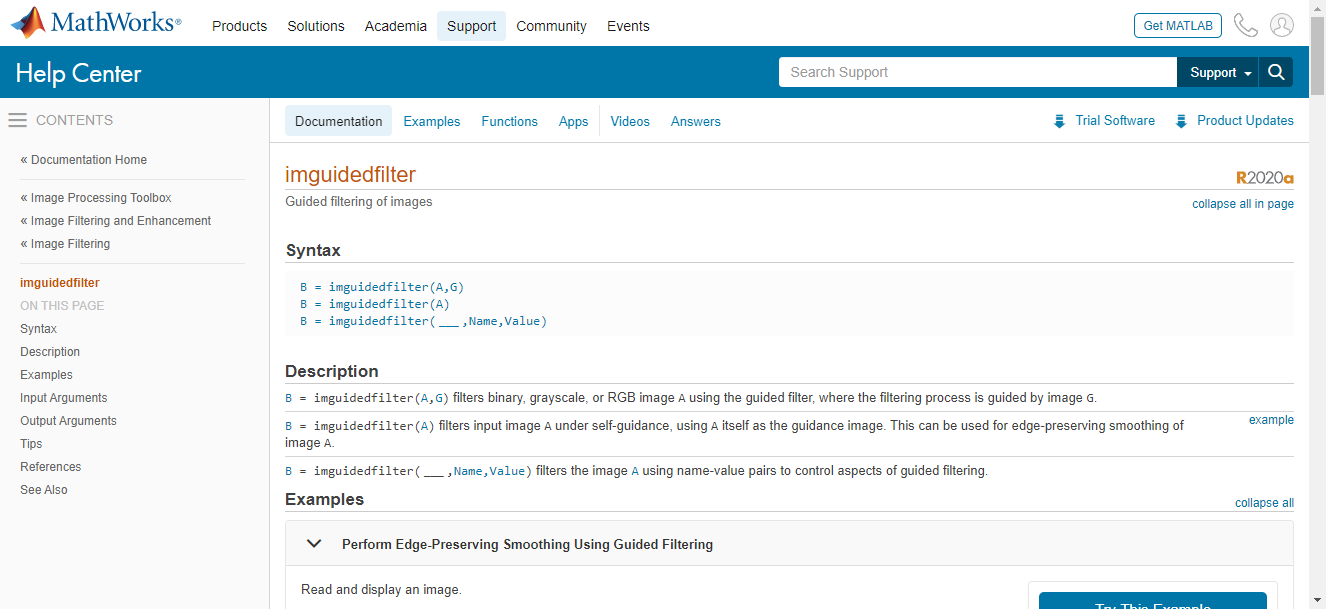Open the contact phone icon
Image resolution: width=1326 pixels, height=609 pixels.
coord(1245,25)
